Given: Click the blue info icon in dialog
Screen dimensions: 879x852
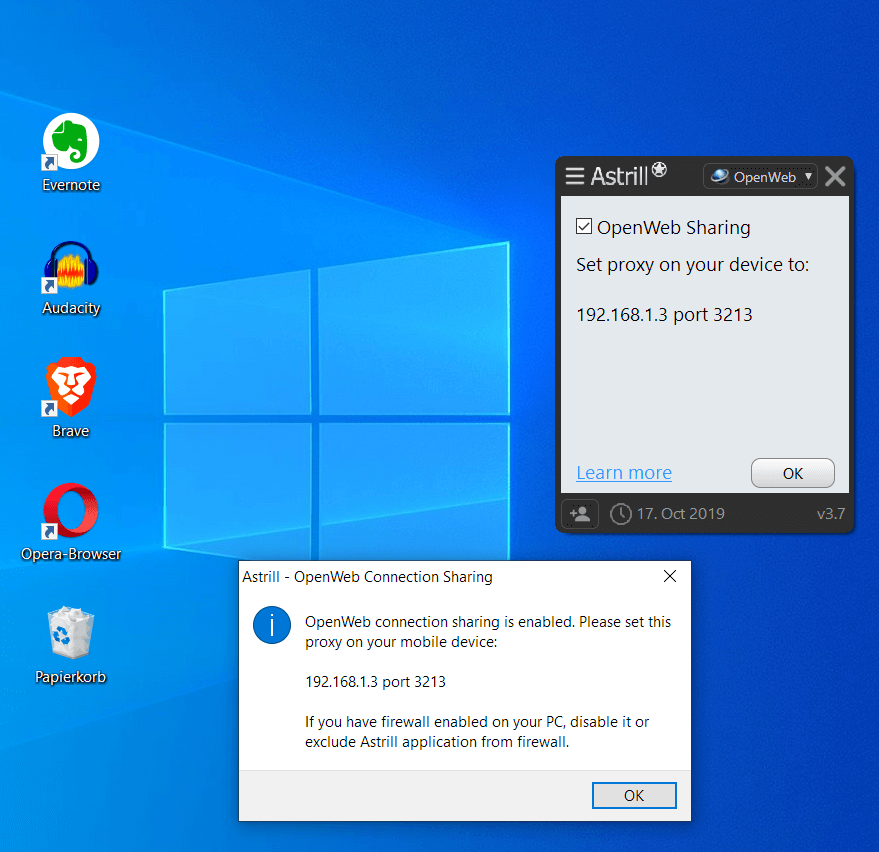Looking at the screenshot, I should (272, 625).
